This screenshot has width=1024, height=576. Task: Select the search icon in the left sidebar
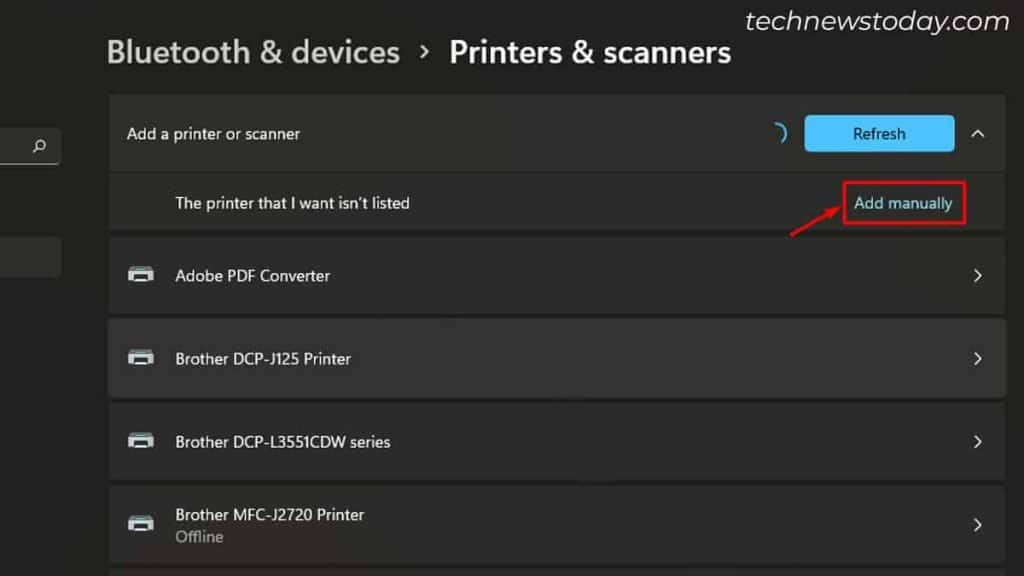click(x=37, y=146)
